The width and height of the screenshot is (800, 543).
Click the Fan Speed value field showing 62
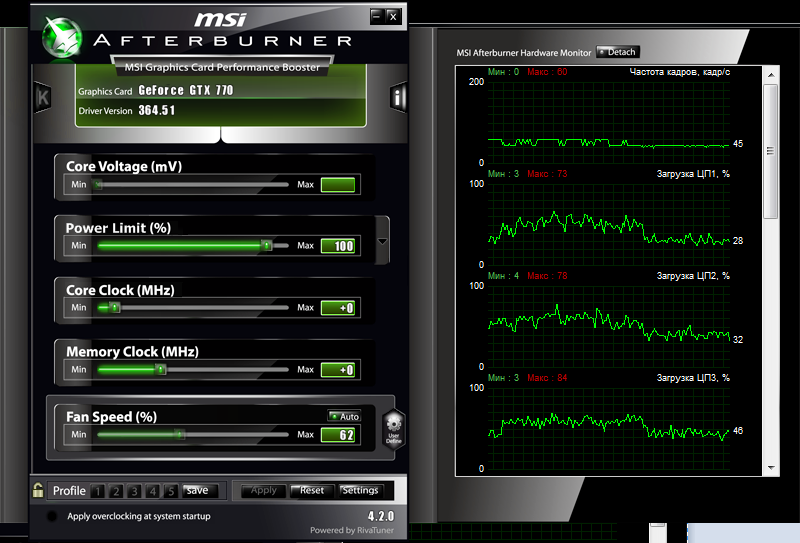pyautogui.click(x=338, y=435)
